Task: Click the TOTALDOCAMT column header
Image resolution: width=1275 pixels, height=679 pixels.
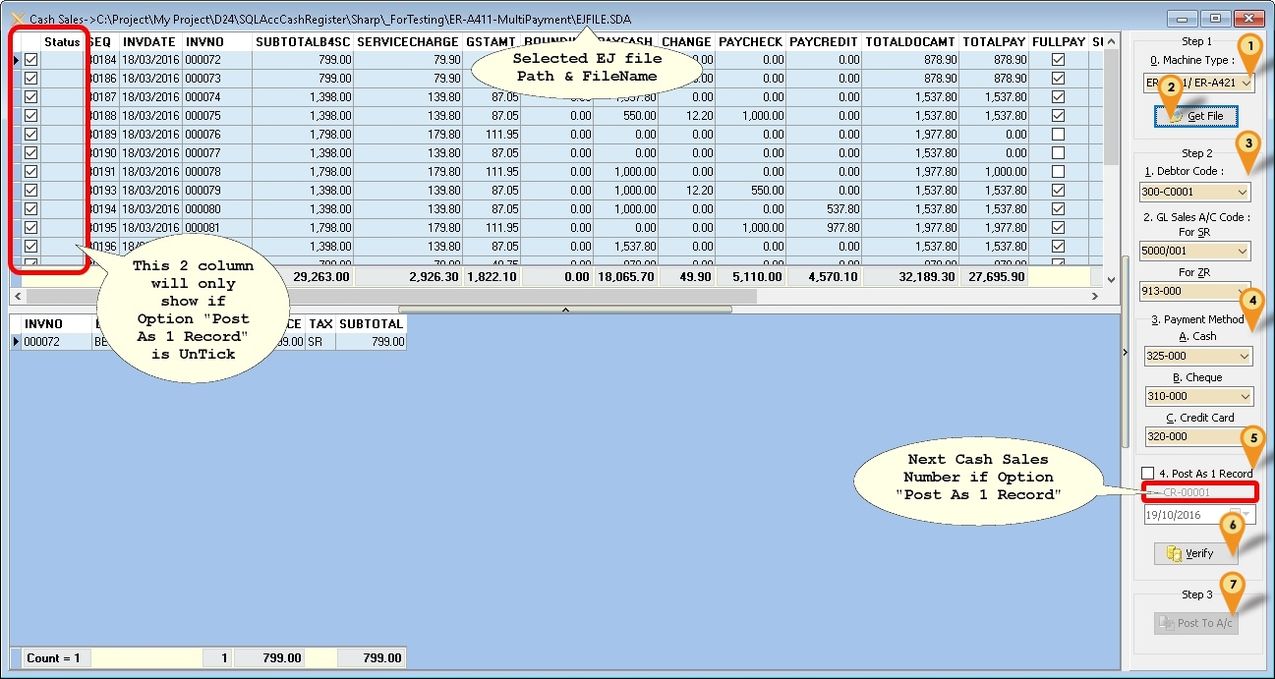Action: (x=908, y=42)
